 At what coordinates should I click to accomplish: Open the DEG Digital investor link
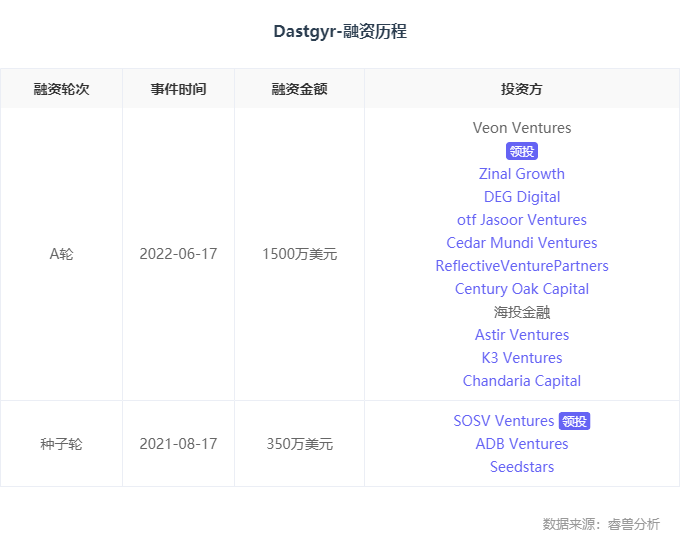pyautogui.click(x=522, y=197)
